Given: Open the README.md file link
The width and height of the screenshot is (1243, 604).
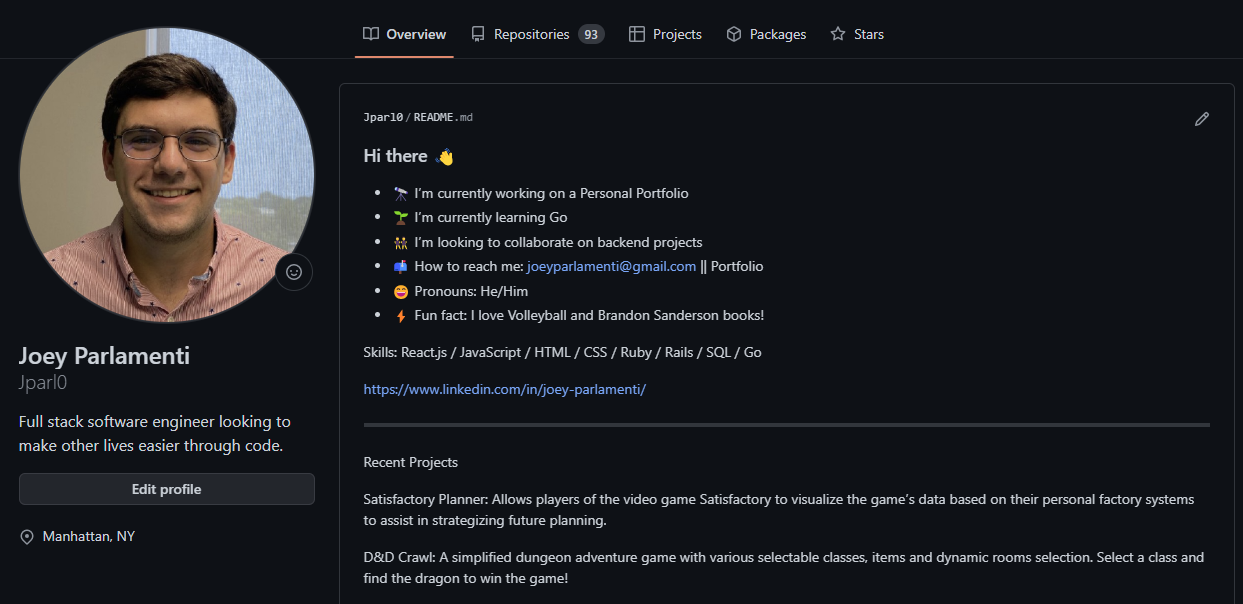Looking at the screenshot, I should (443, 118).
